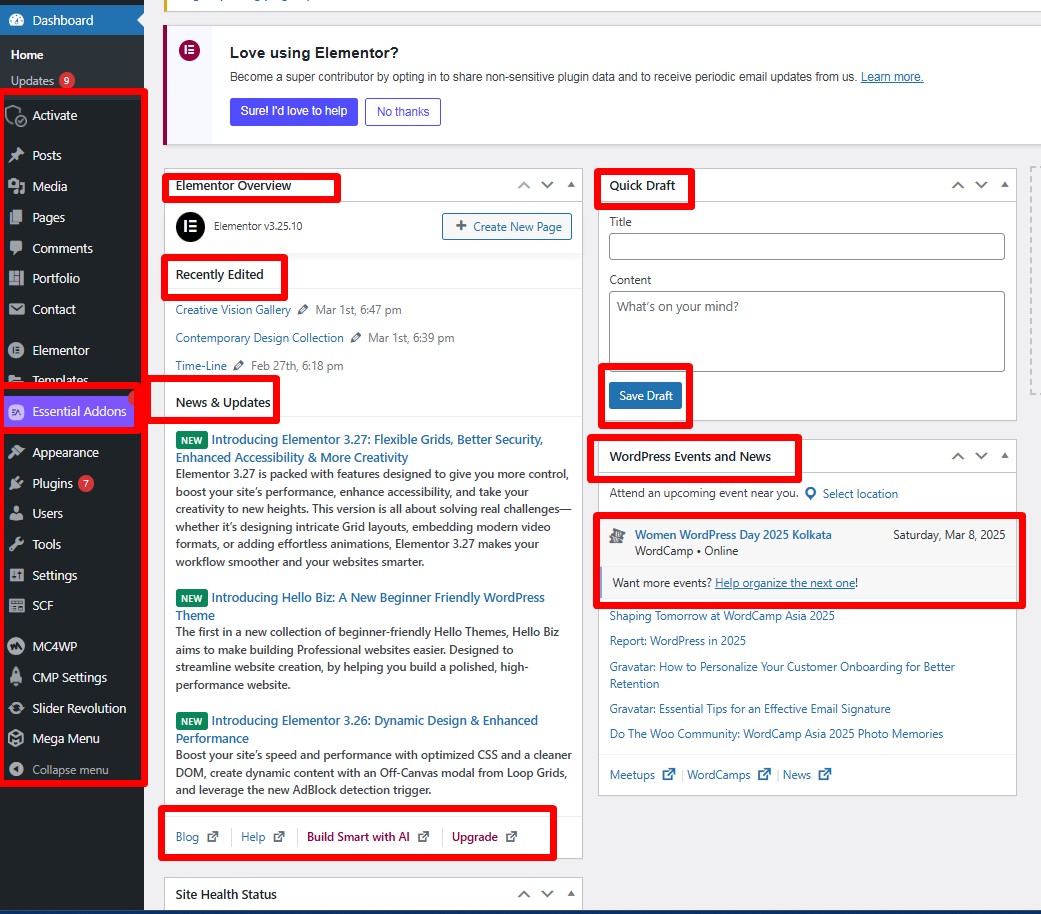Open the Appearance menu item

point(65,452)
